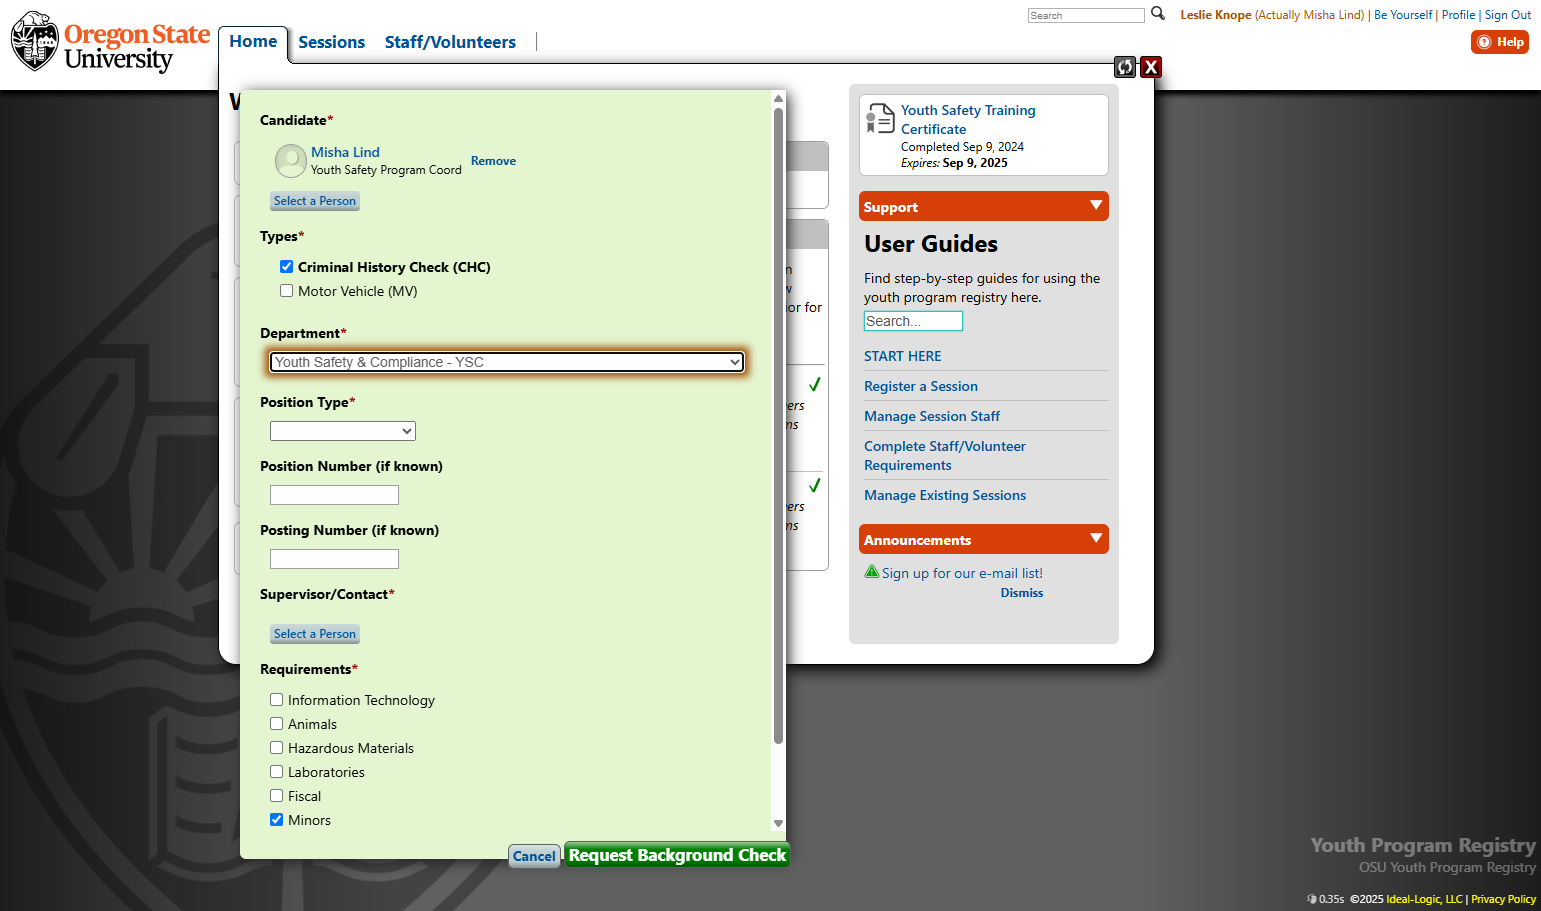Close the dialog with red X
The height and width of the screenshot is (911, 1541).
(x=1151, y=67)
